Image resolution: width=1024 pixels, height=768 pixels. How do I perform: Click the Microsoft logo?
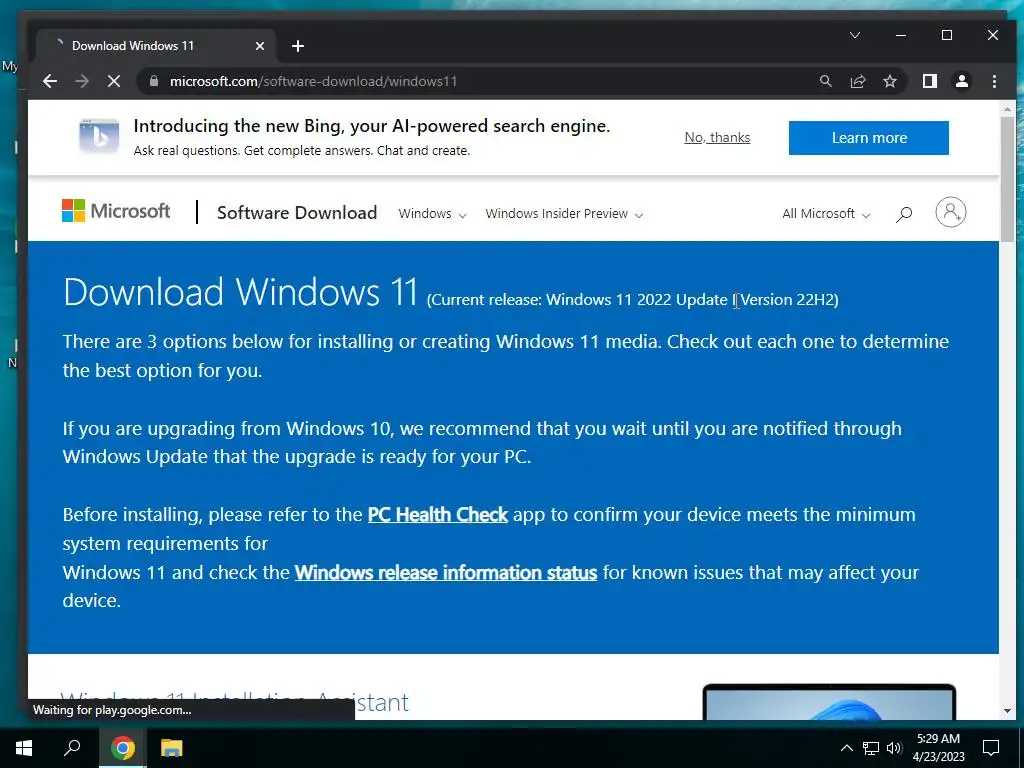pyautogui.click(x=116, y=211)
